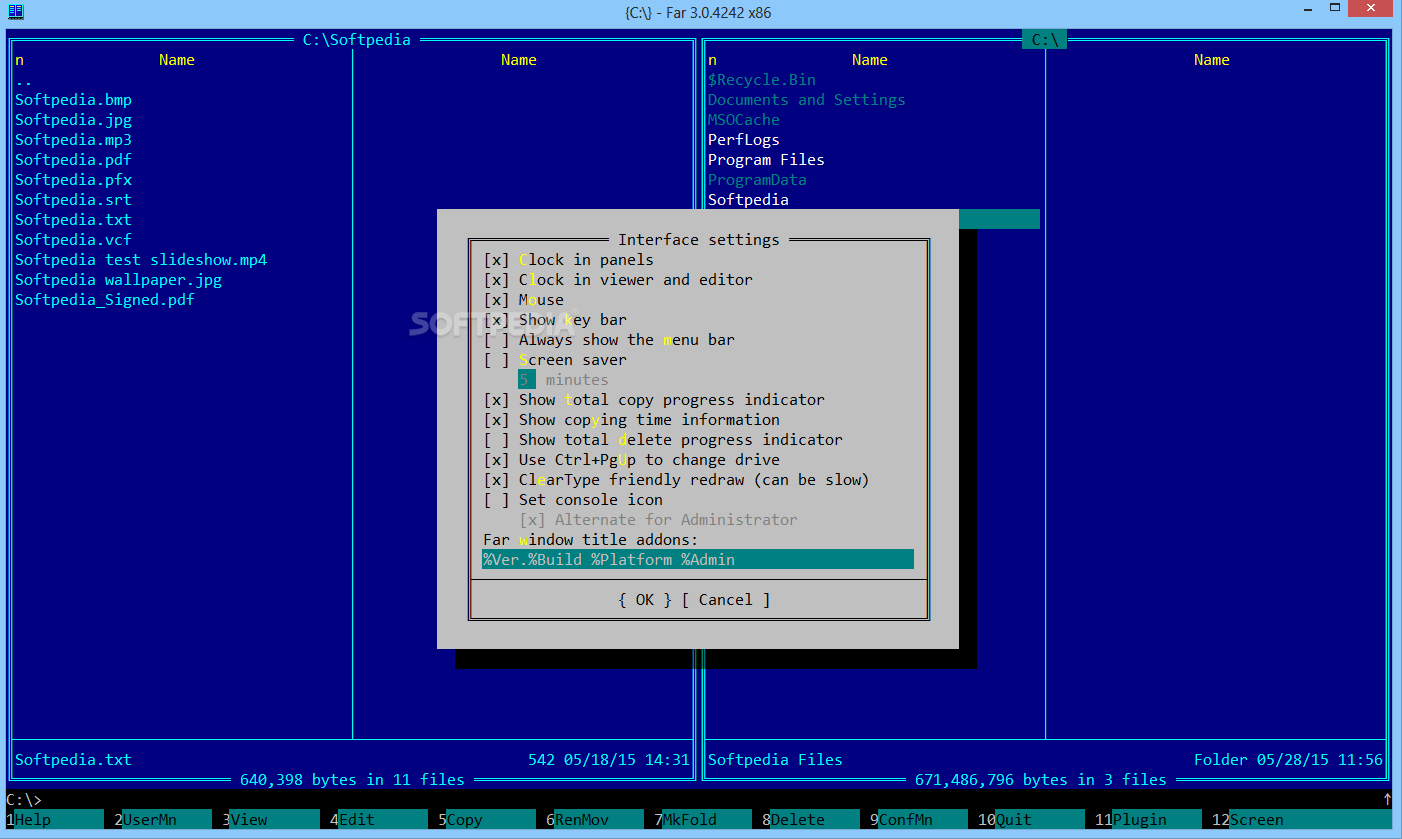The height and width of the screenshot is (839, 1402).
Task: Select the MSOCache folder
Action: coord(744,120)
